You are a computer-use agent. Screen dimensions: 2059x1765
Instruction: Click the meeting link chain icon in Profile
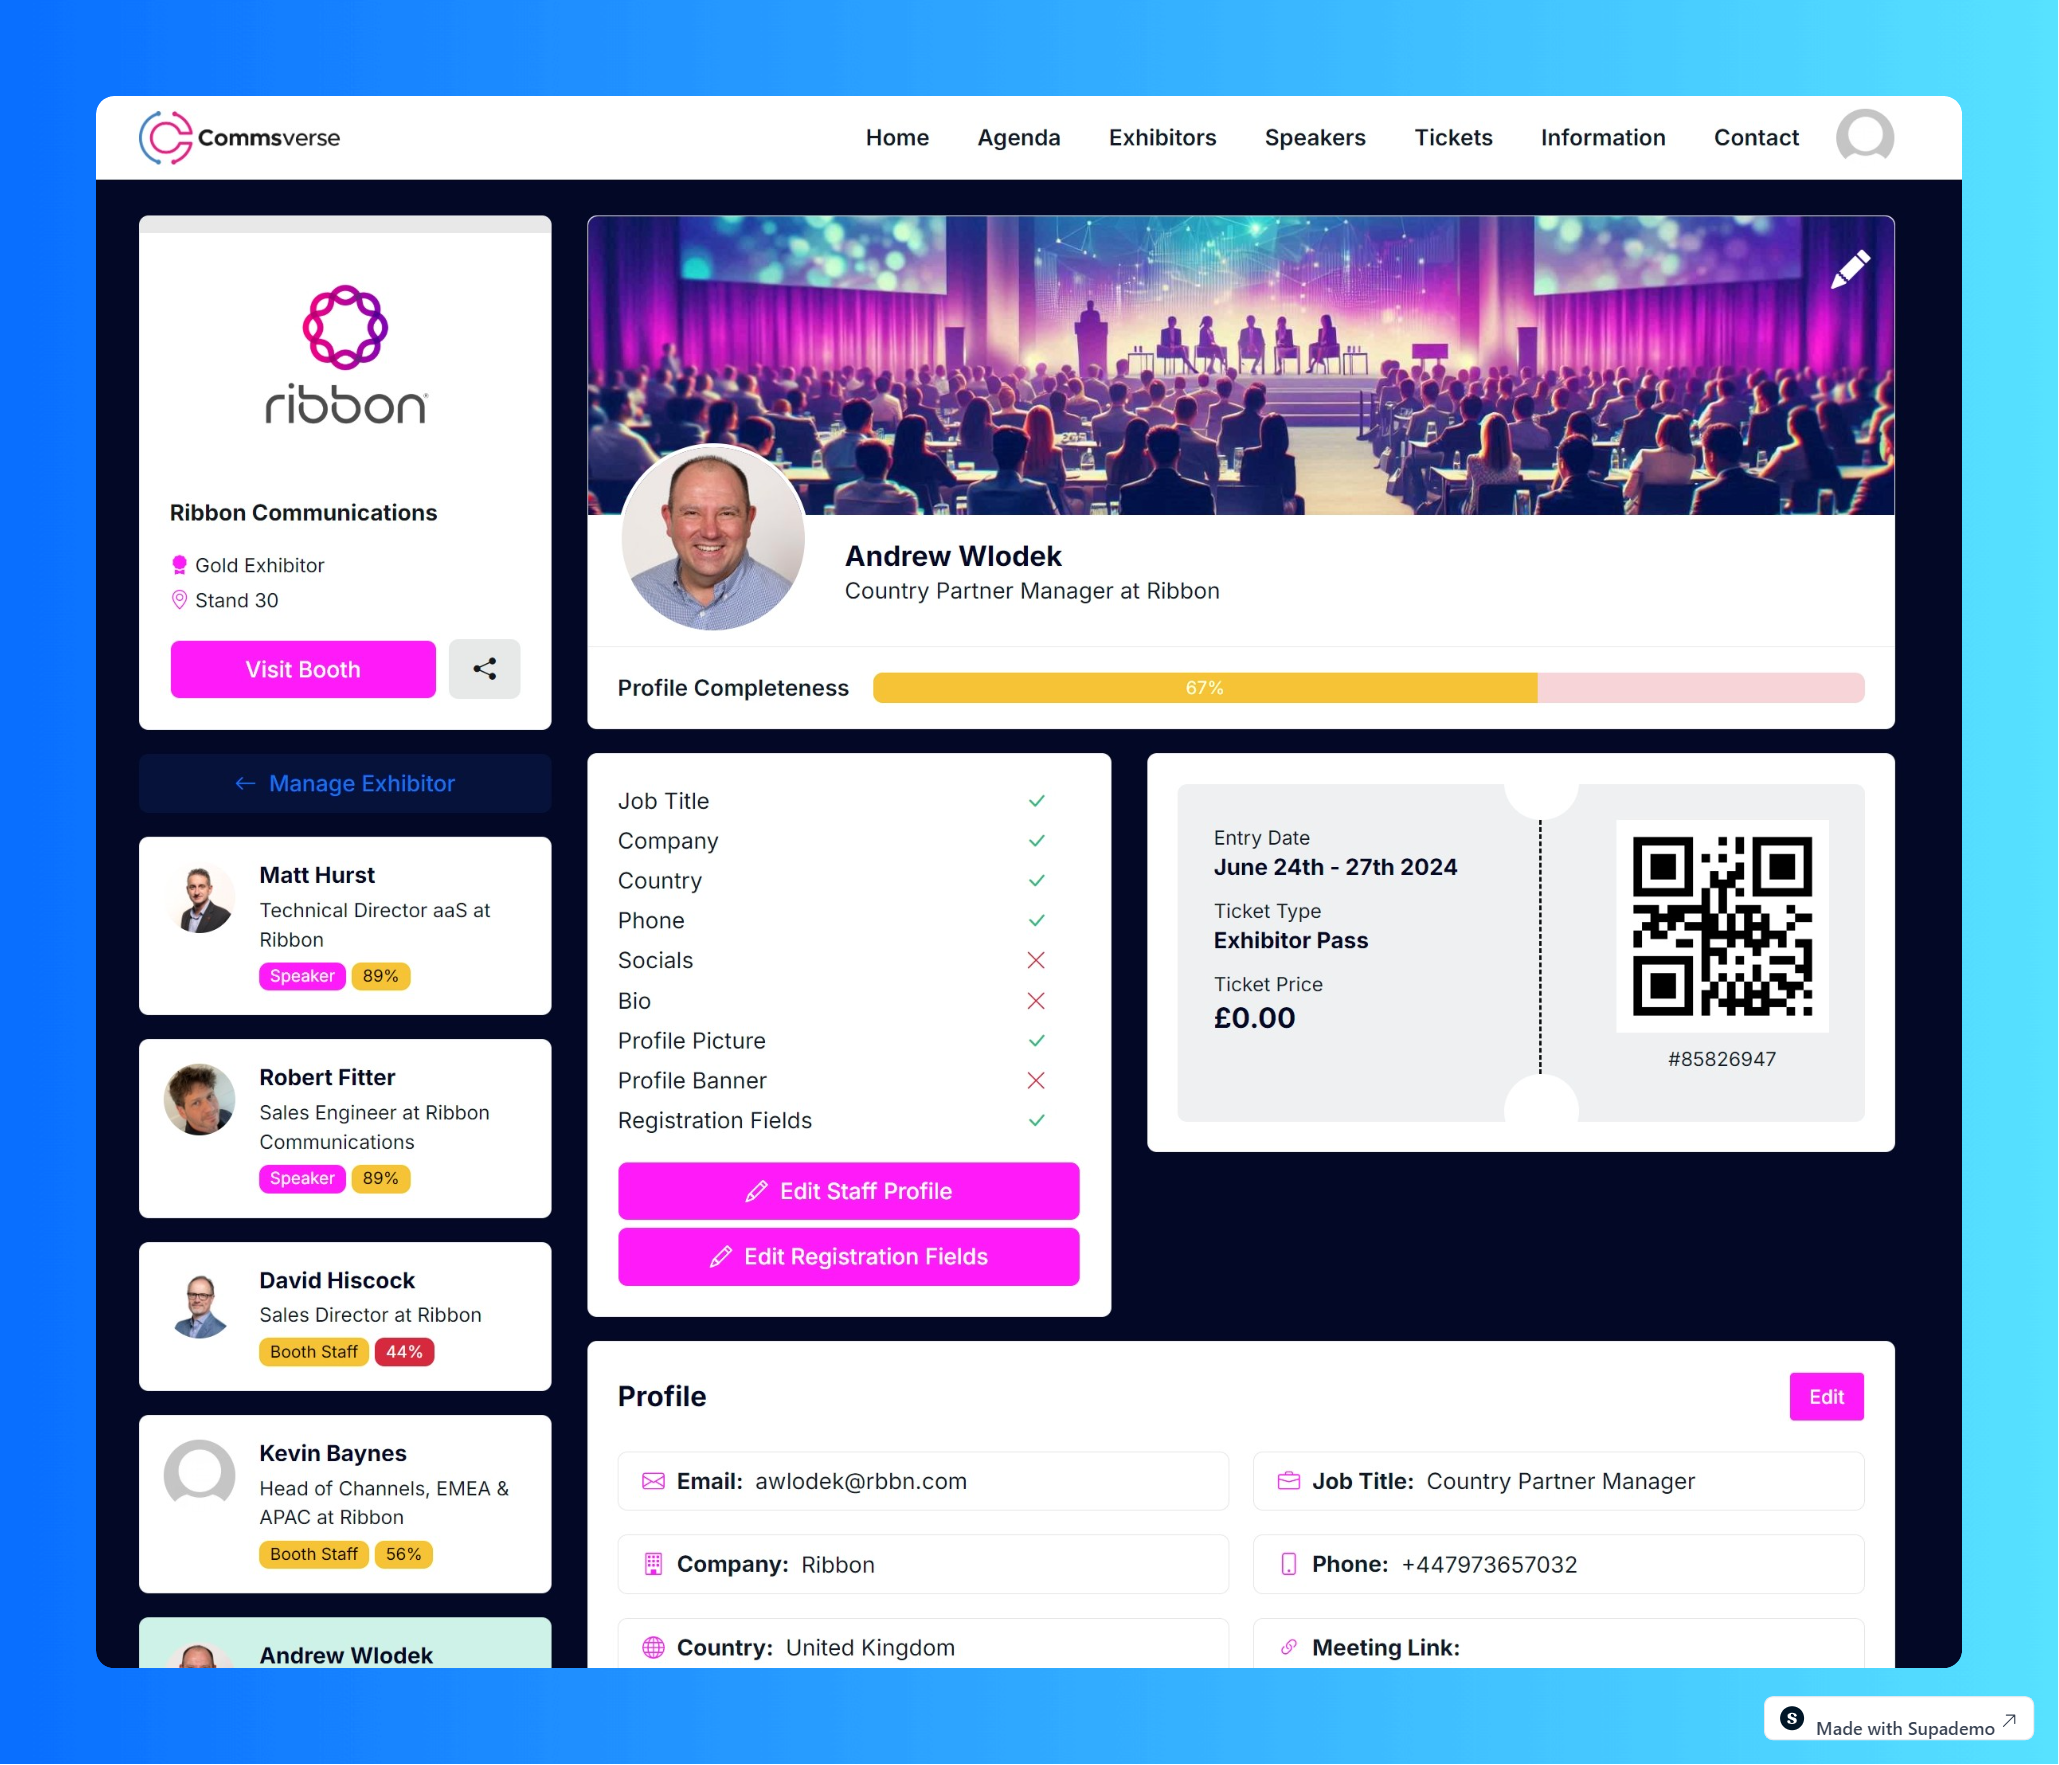[x=1290, y=1648]
